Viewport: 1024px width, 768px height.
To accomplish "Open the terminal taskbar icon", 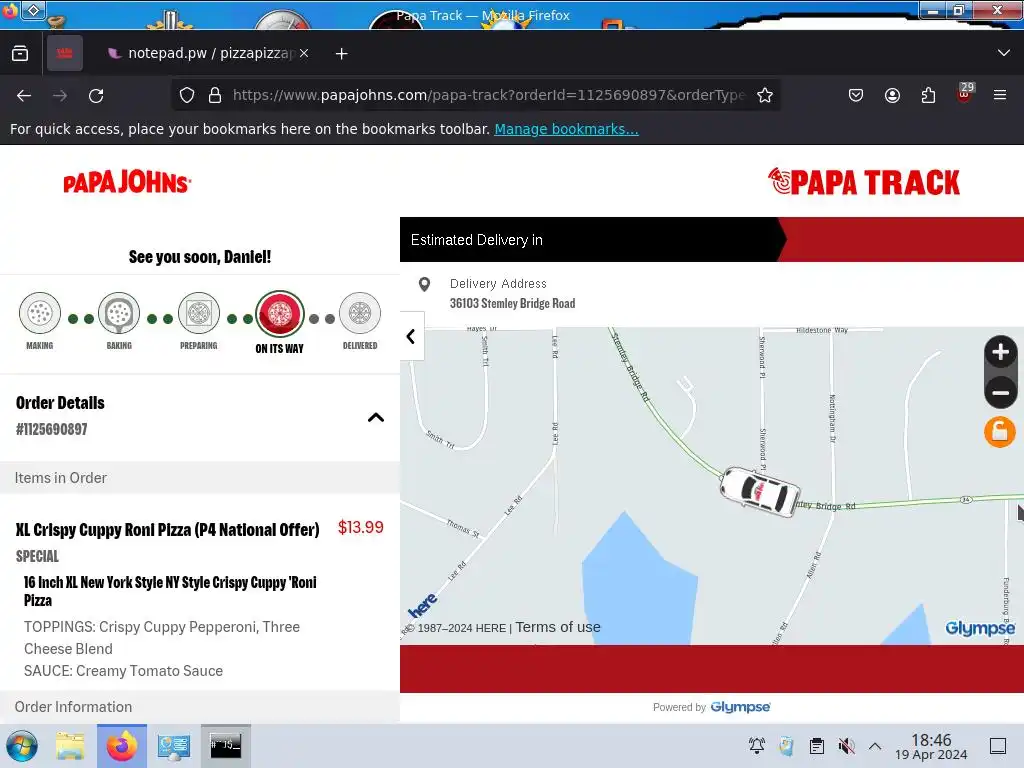I will click(x=225, y=746).
